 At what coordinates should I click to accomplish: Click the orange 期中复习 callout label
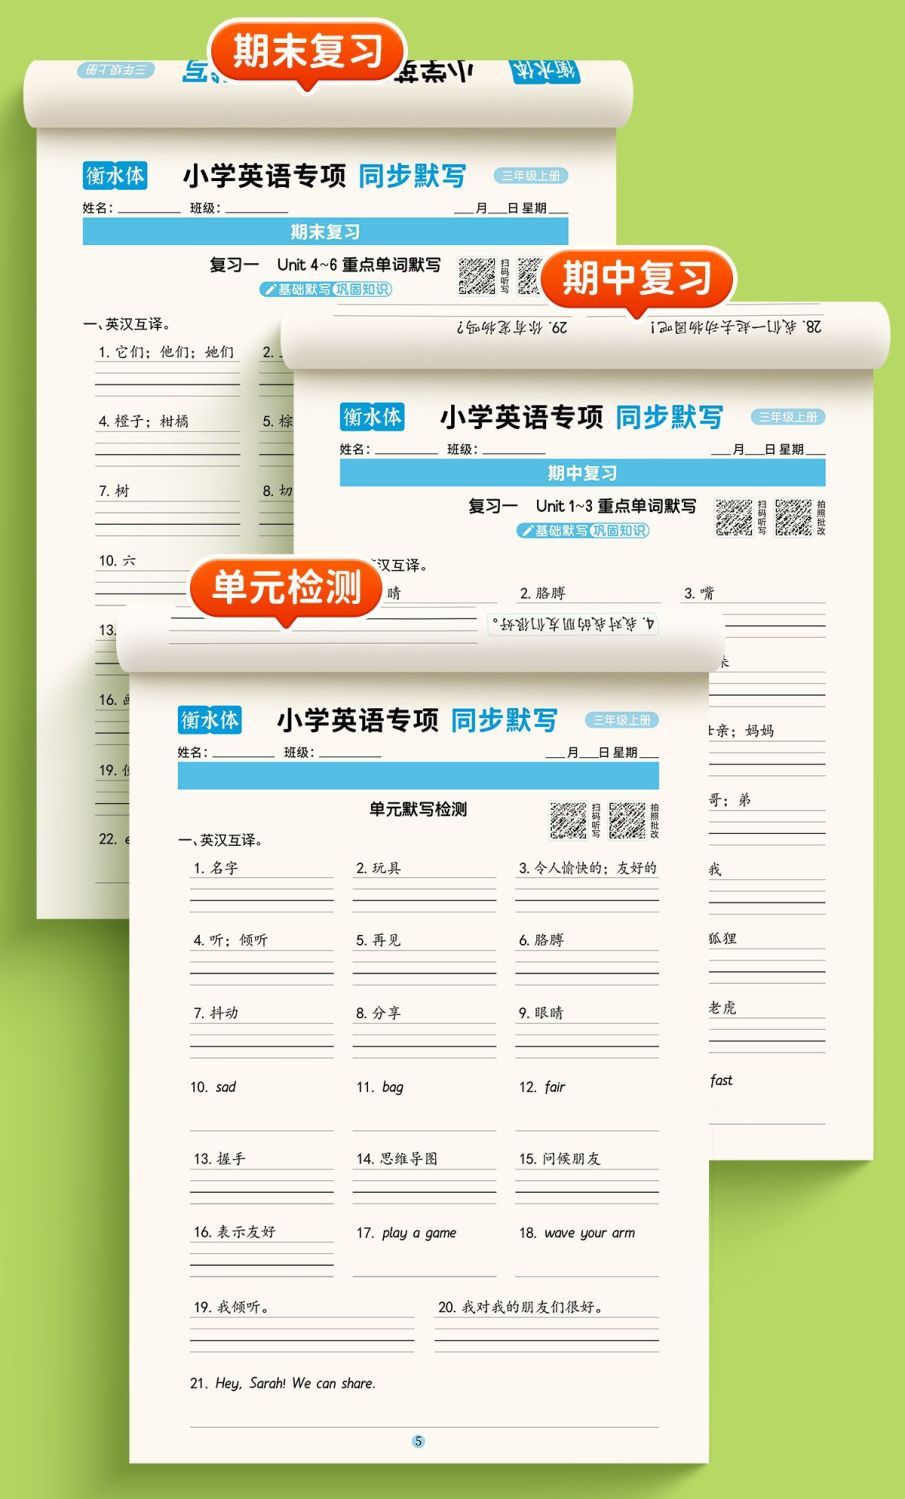(x=637, y=278)
